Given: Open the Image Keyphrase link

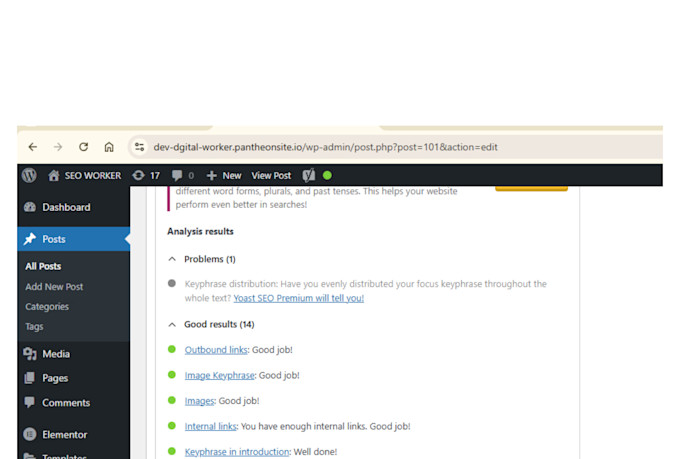Looking at the screenshot, I should [x=219, y=375].
